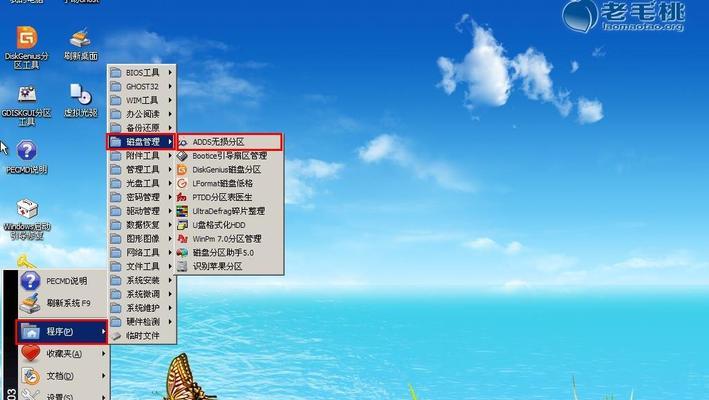Viewport: 709px width, 400px height.
Task: Expand 图形图像 submenu arrow
Action: click(x=170, y=239)
